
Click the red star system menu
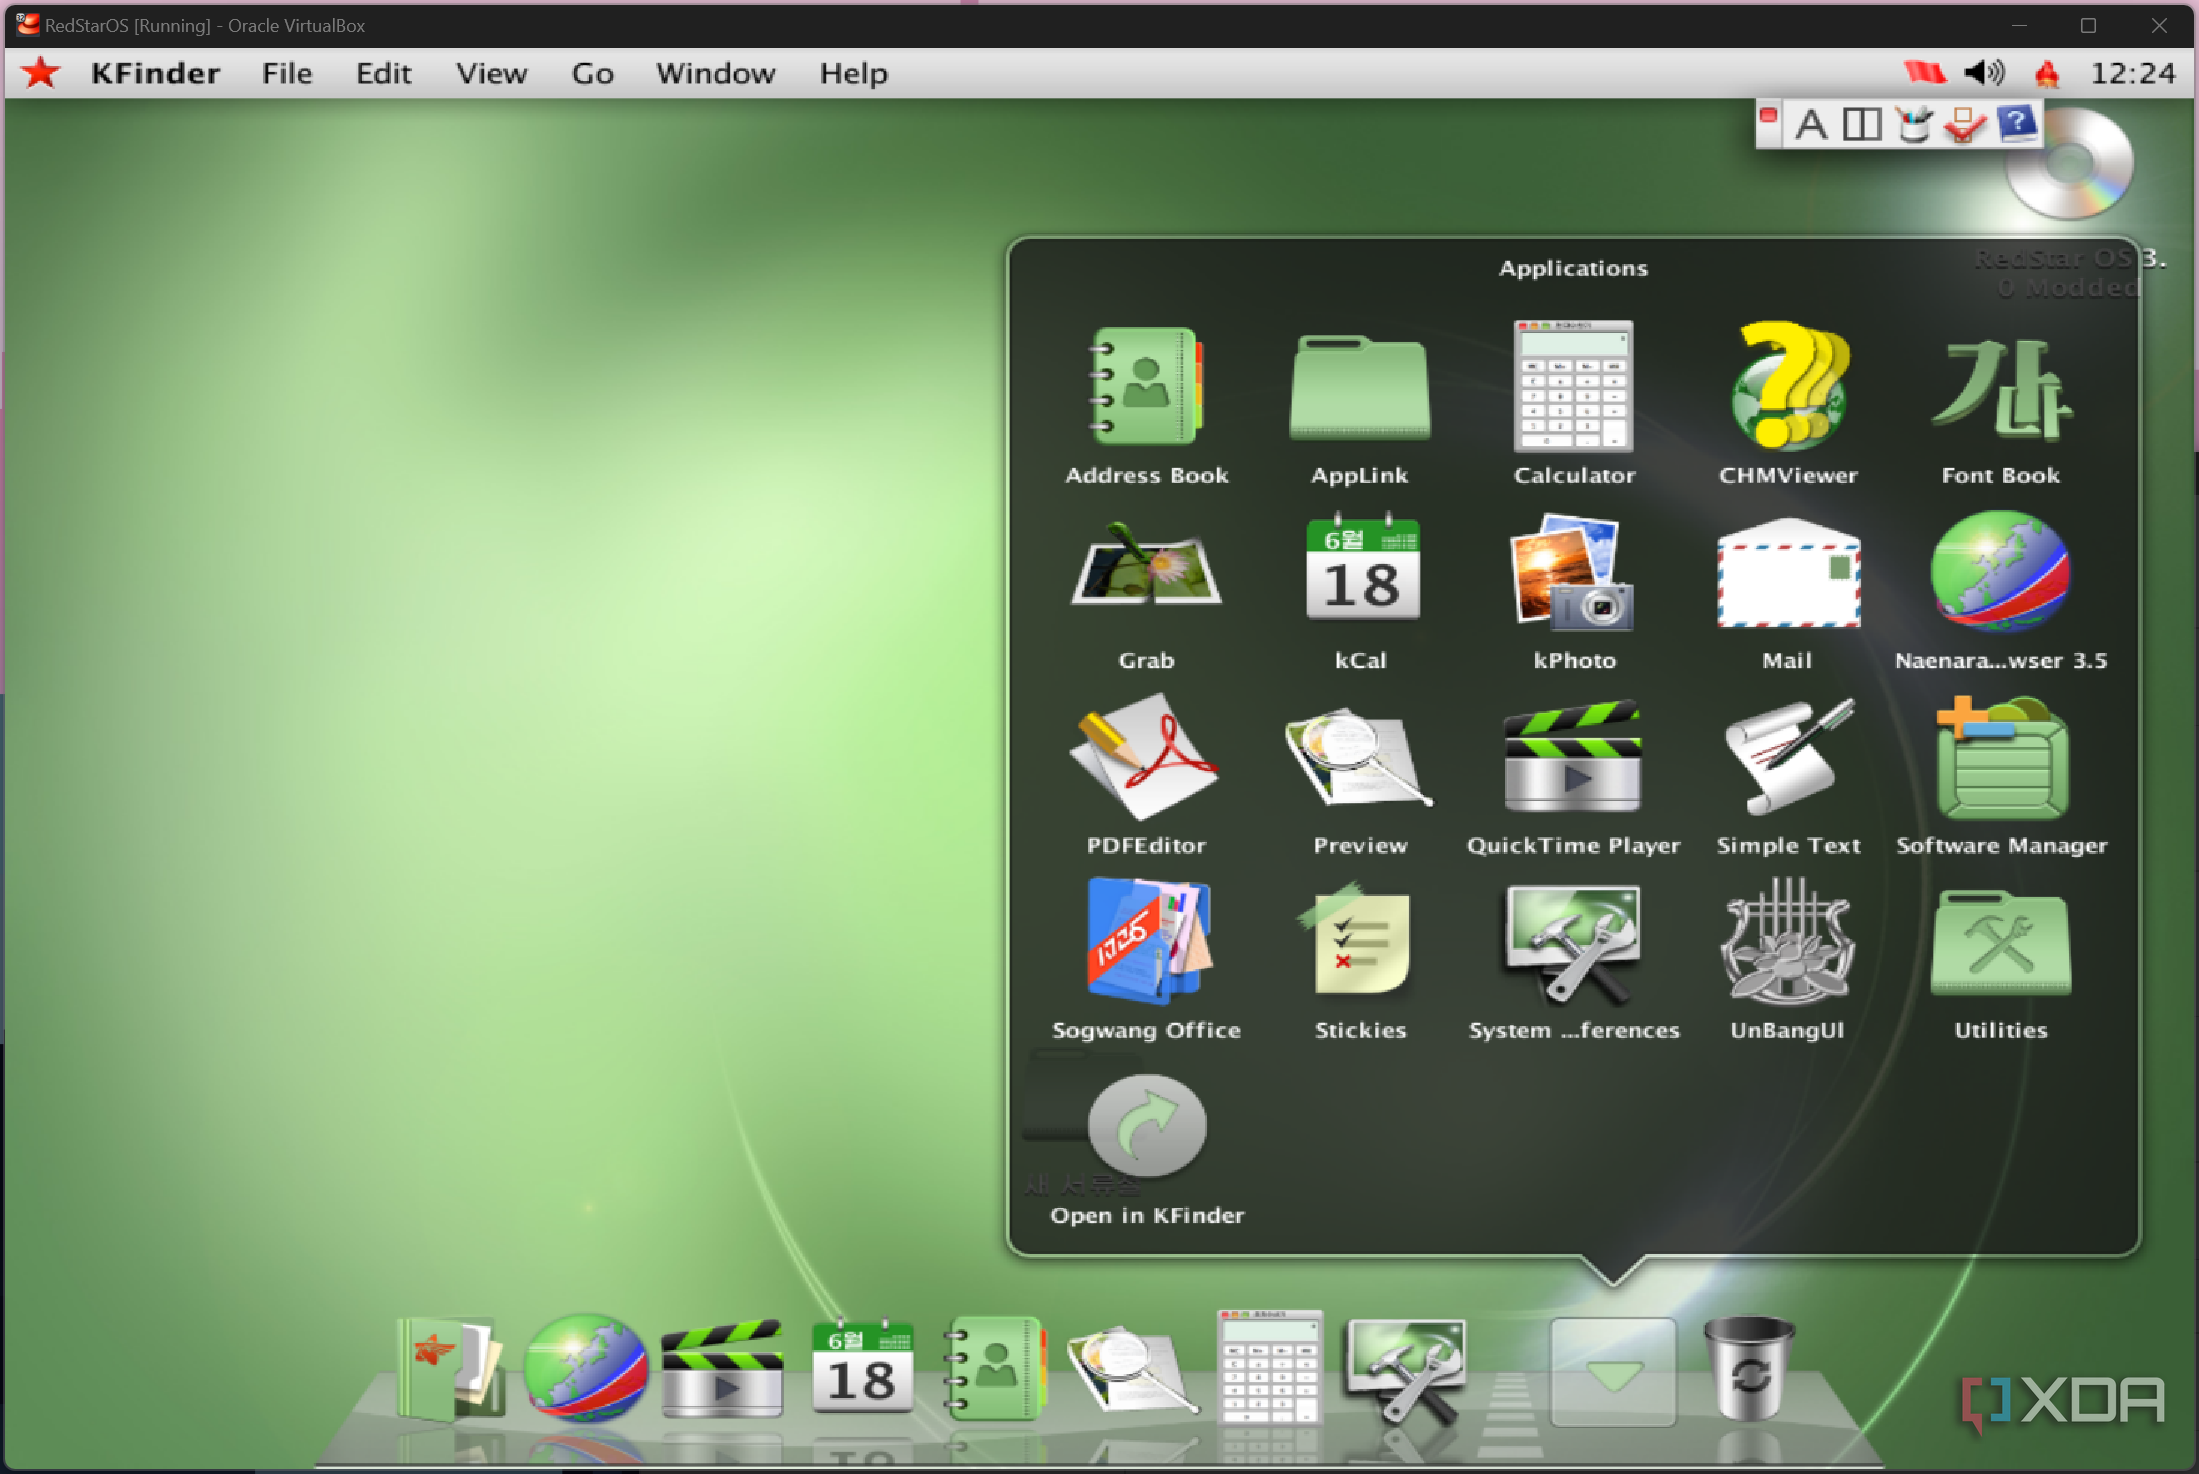[x=40, y=73]
